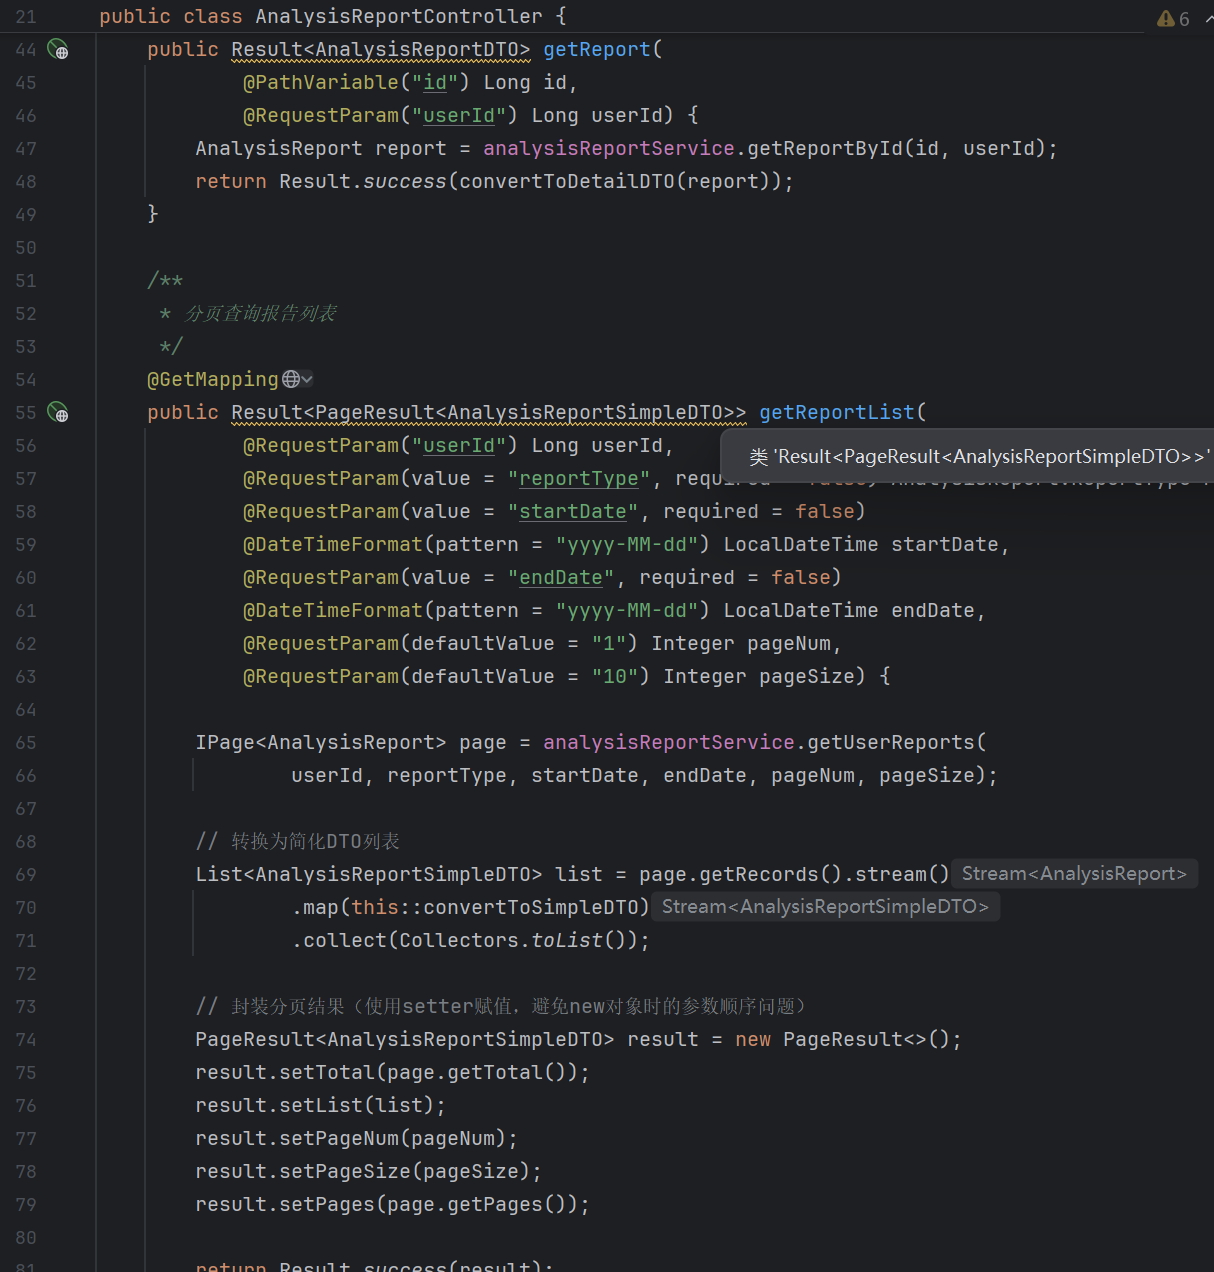Click the Stream<AnalysisReportSimpleDTO> inlay hint
The height and width of the screenshot is (1272, 1214).
pyautogui.click(x=825, y=907)
